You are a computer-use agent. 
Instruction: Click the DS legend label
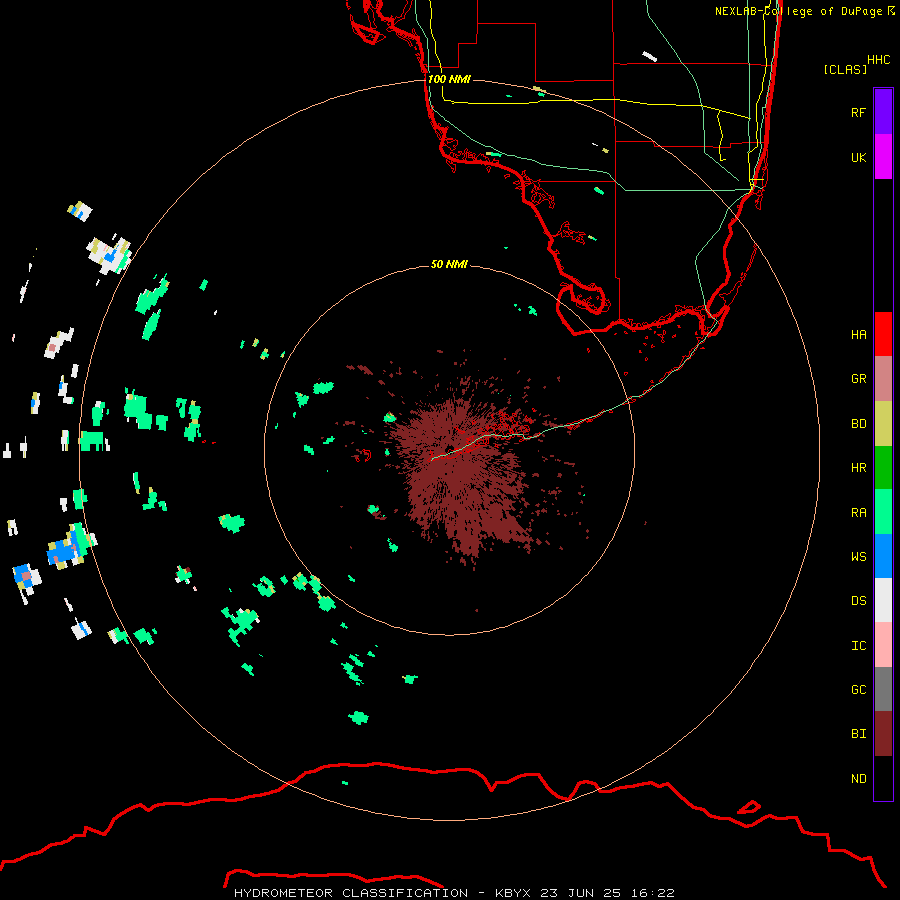click(x=858, y=601)
